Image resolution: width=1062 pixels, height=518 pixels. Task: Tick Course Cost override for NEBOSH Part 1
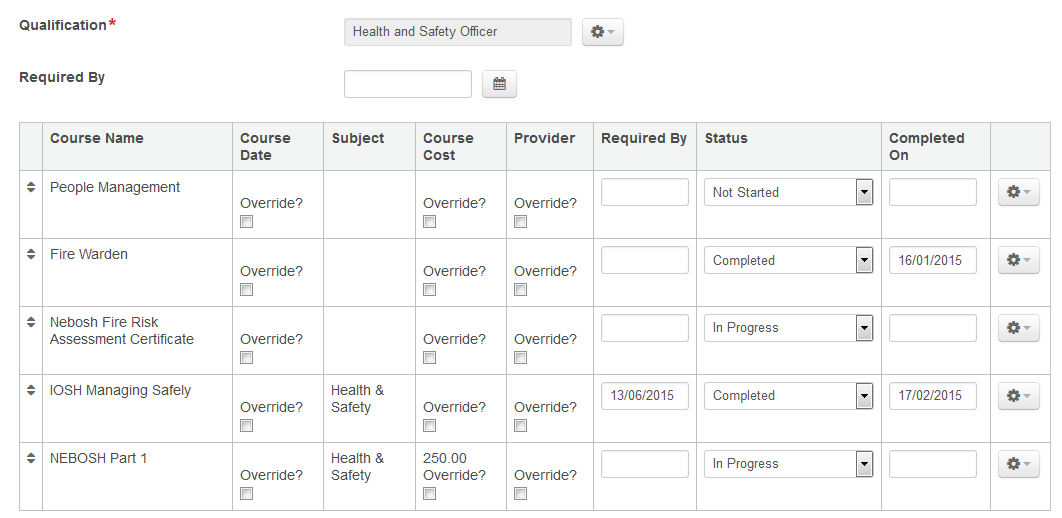click(x=430, y=493)
